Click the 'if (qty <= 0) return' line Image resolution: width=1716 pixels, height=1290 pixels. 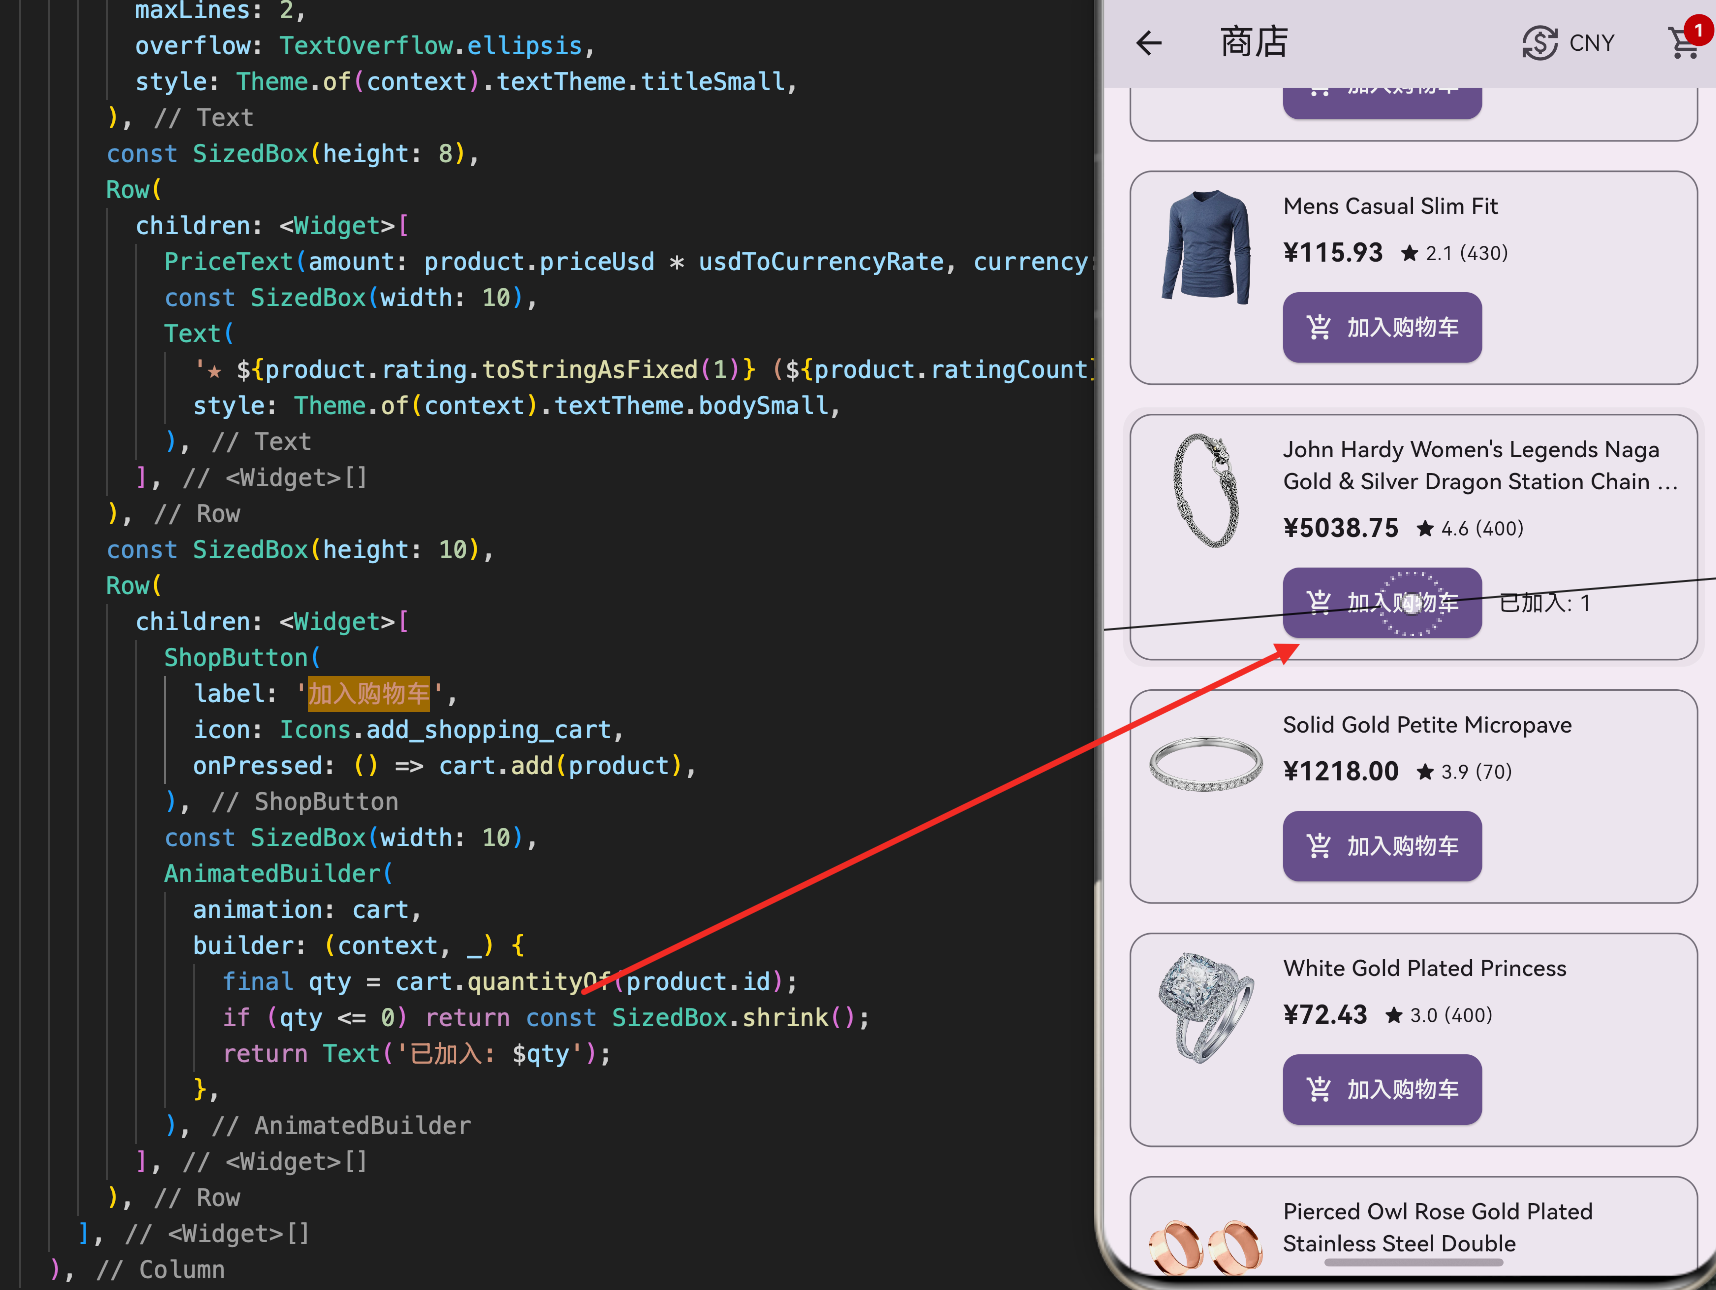click(x=546, y=1018)
